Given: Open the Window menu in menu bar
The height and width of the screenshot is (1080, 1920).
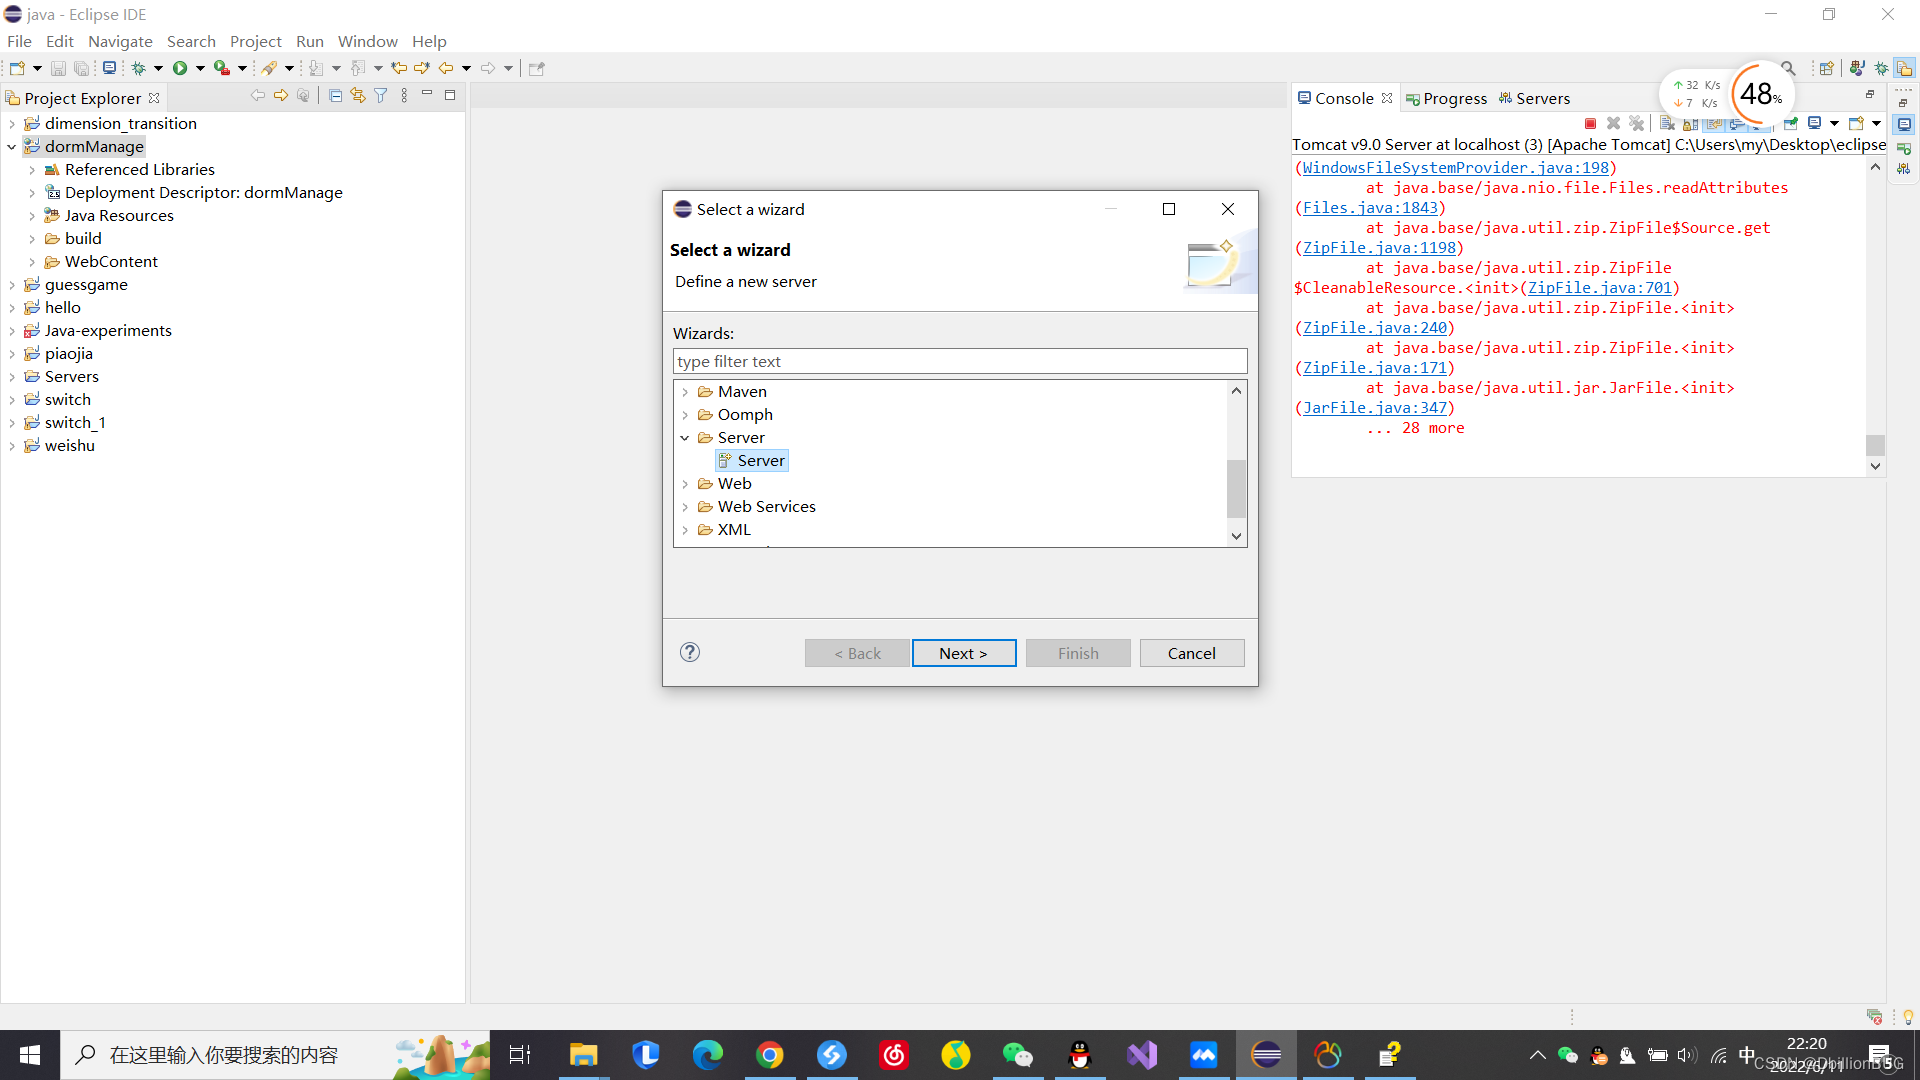Looking at the screenshot, I should [368, 41].
